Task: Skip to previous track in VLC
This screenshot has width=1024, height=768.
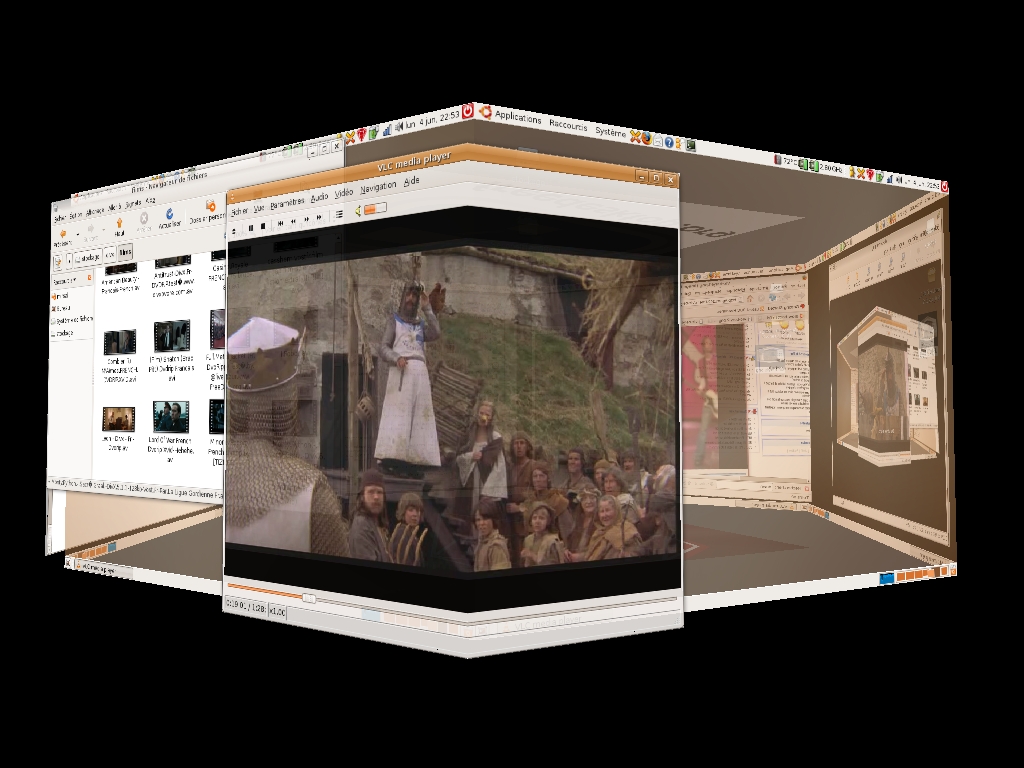Action: pyautogui.click(x=281, y=224)
